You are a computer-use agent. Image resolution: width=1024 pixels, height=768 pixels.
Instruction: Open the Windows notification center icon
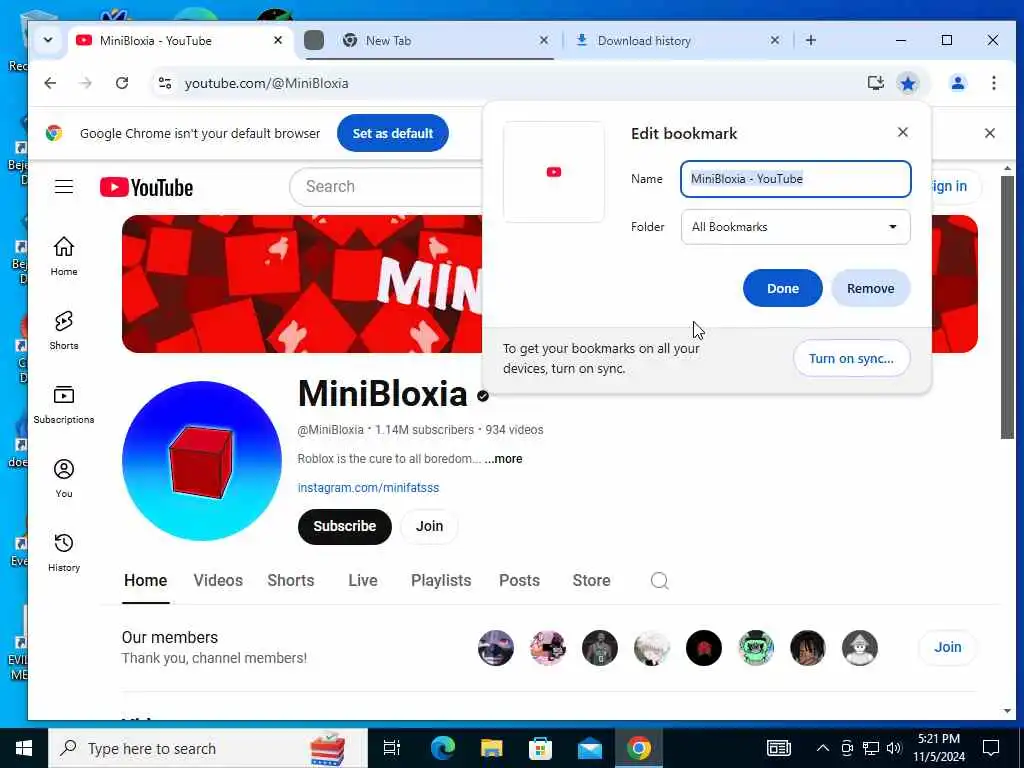991,748
